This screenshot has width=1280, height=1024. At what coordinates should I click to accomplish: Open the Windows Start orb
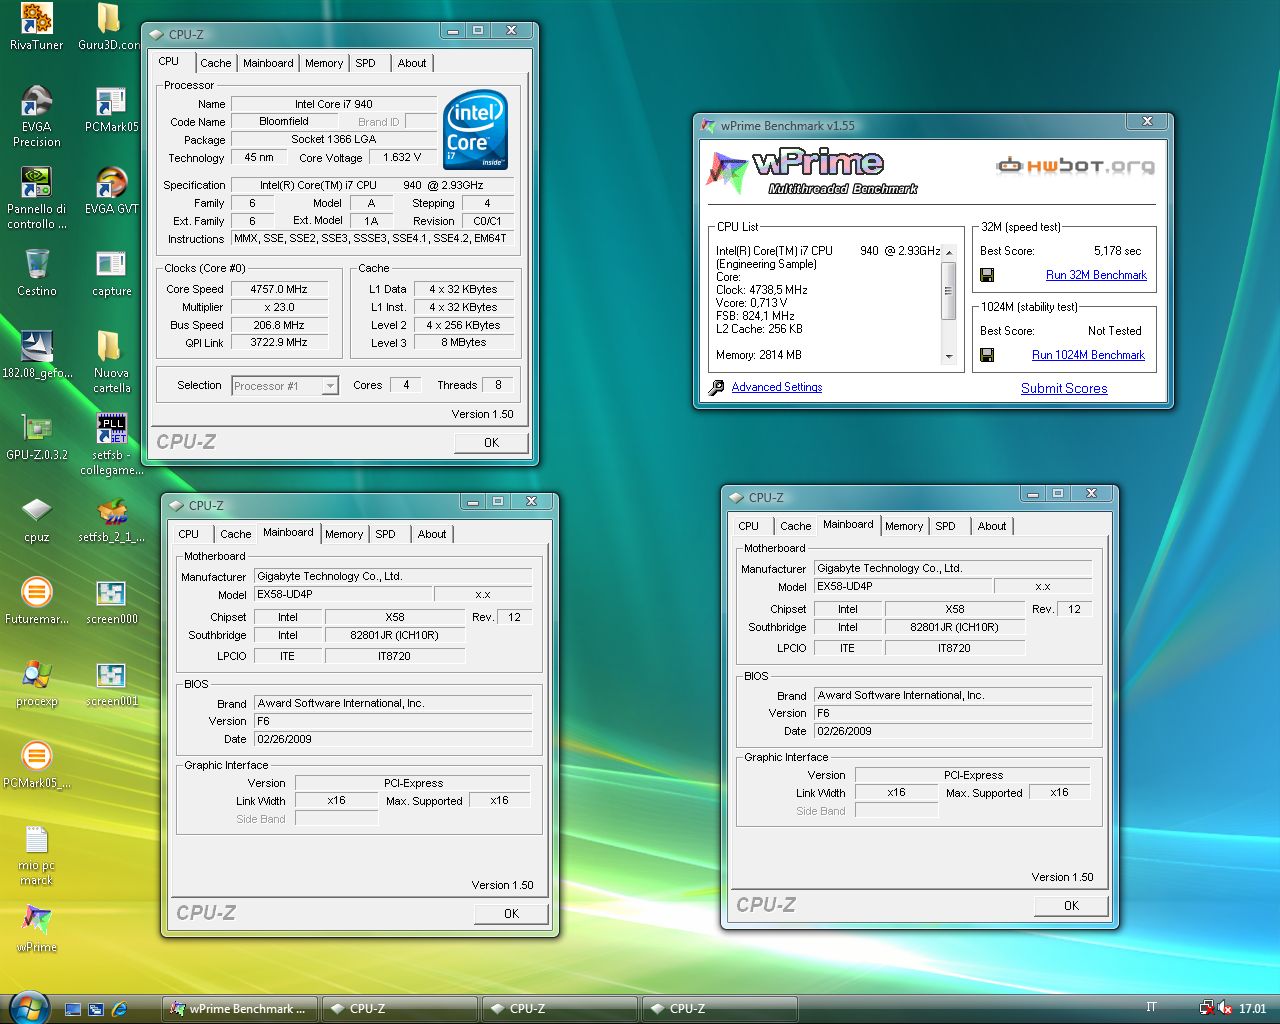point(27,1006)
